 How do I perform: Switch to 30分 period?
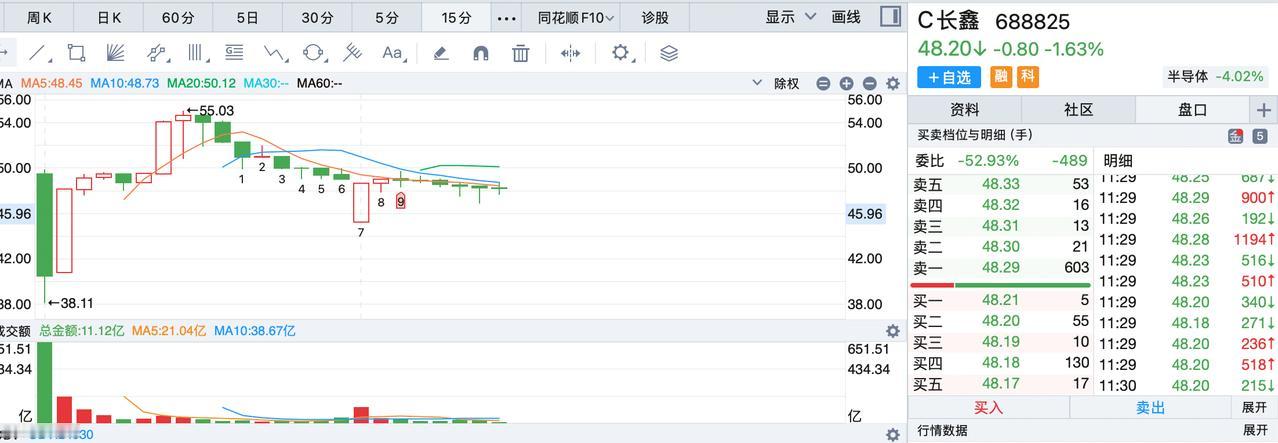click(x=317, y=17)
